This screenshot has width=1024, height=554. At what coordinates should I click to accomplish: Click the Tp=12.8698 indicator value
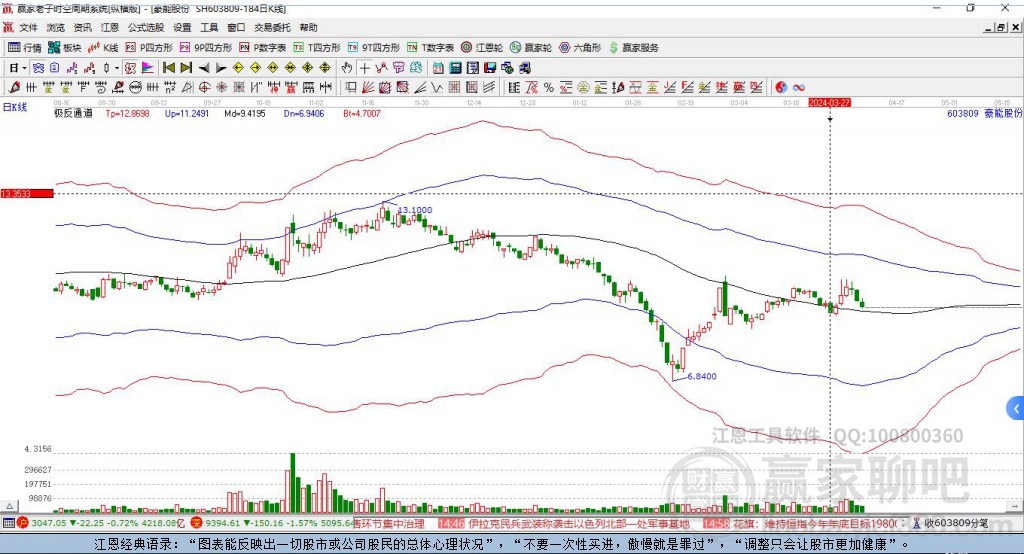coord(127,114)
